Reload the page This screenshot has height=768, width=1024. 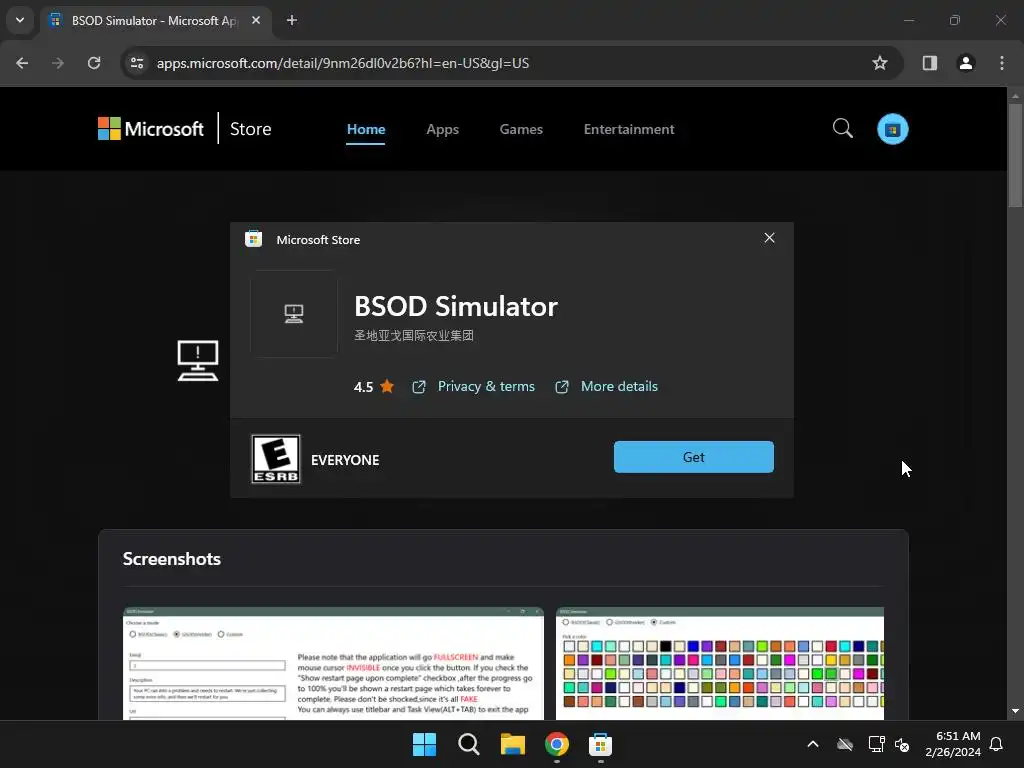coord(94,63)
